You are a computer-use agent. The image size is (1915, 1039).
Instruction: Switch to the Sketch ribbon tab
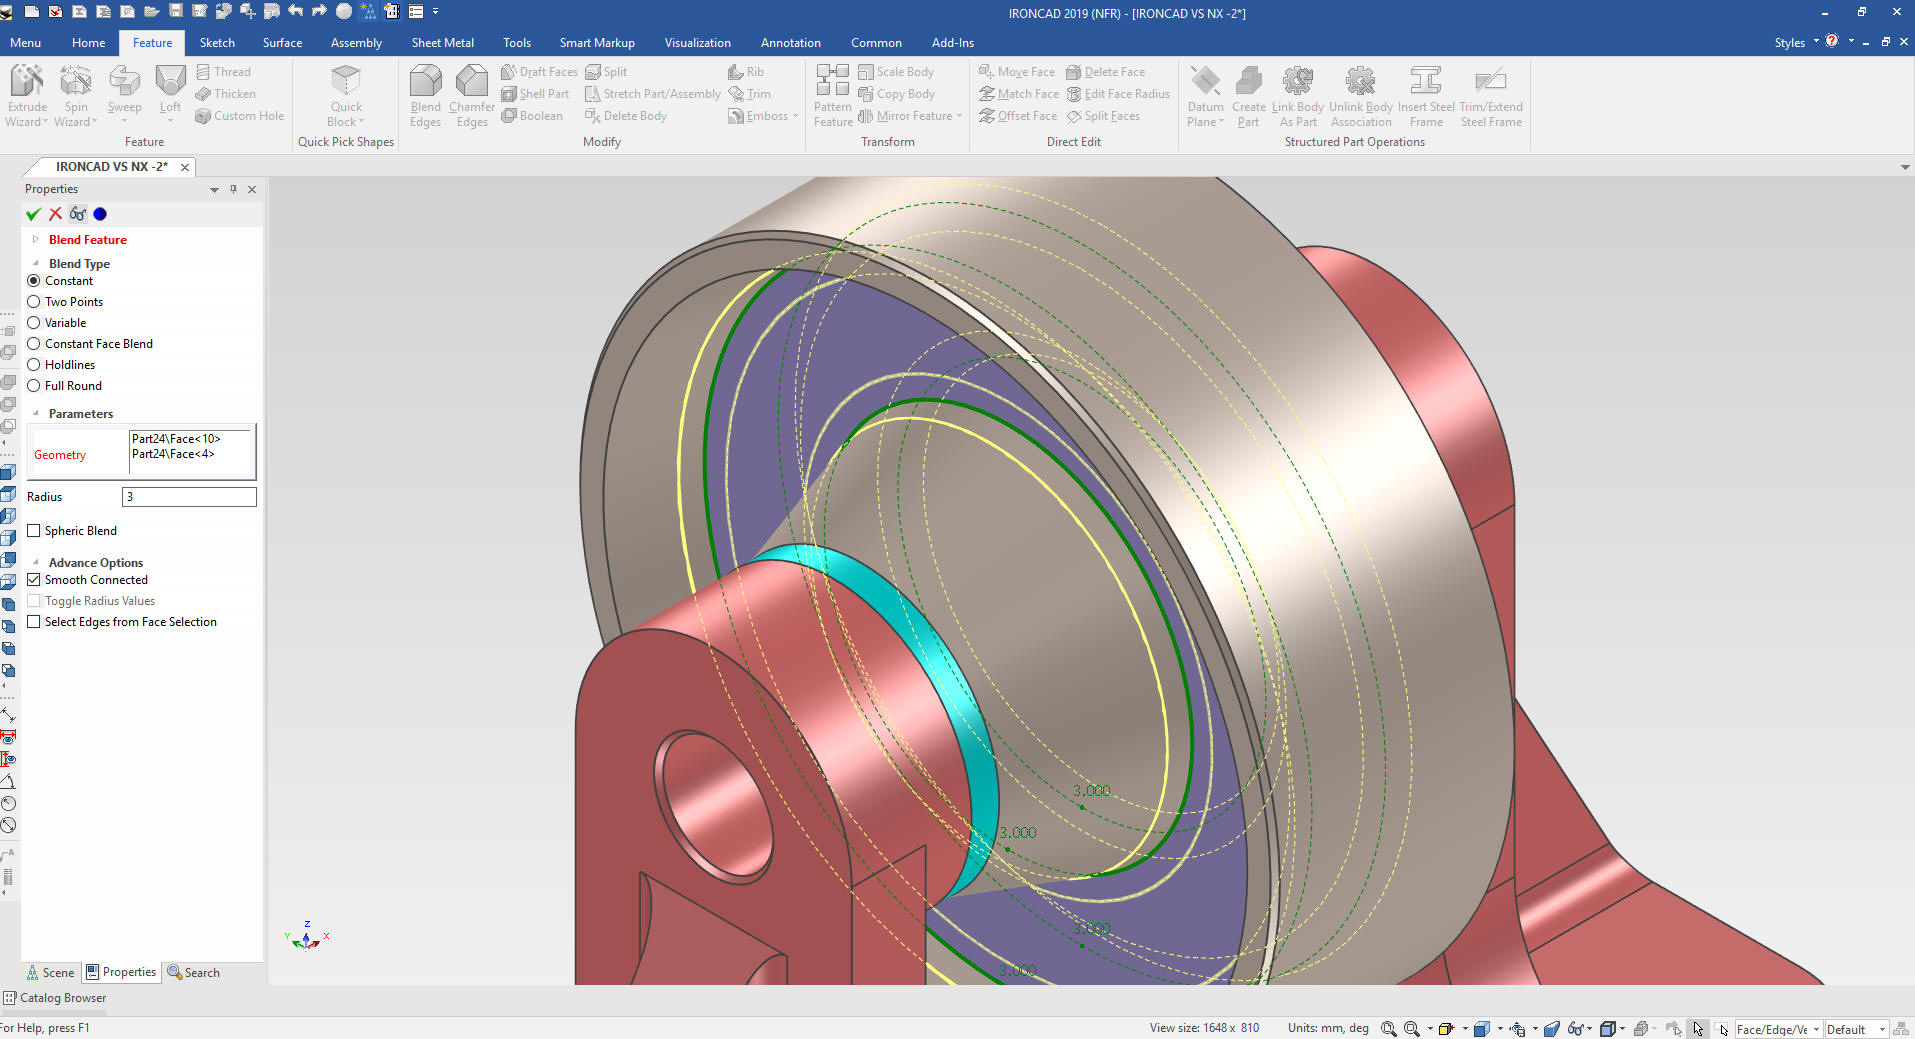(x=217, y=43)
